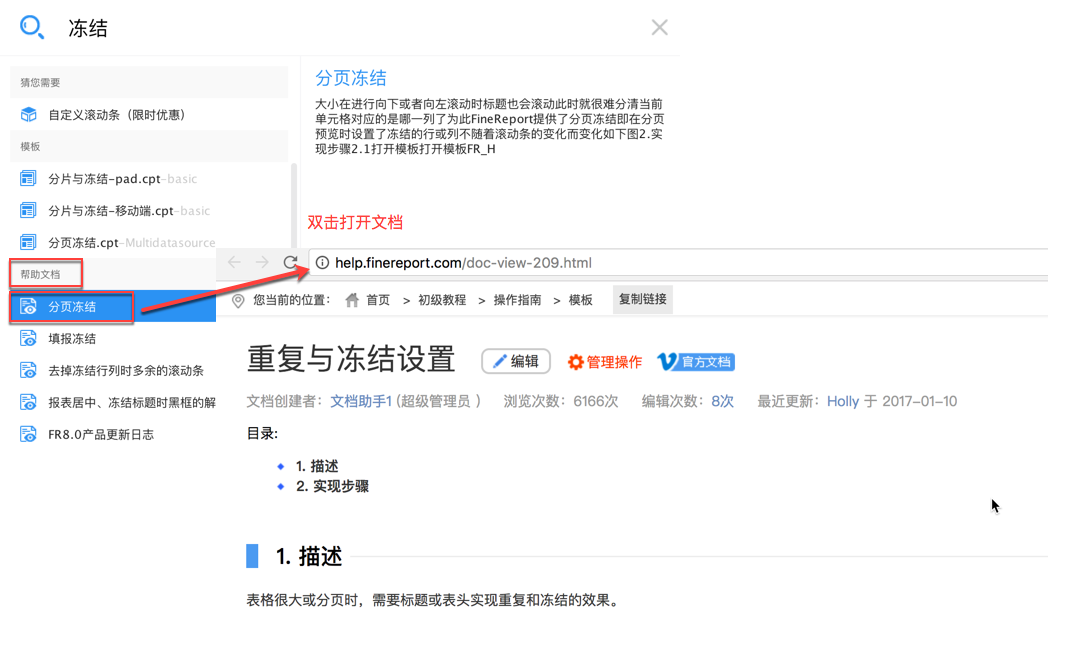The width and height of the screenshot is (1085, 662).
Task: Click browser back arrow
Action: click(234, 262)
